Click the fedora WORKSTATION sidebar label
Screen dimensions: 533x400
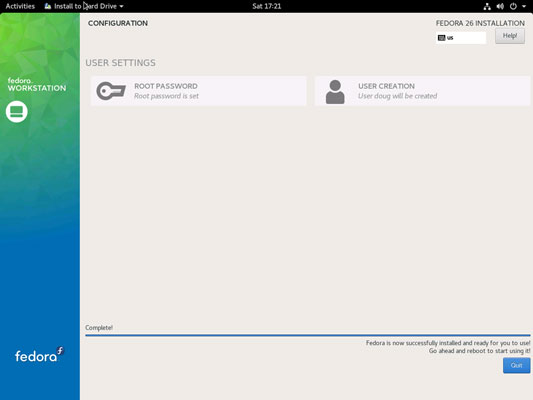(37, 85)
